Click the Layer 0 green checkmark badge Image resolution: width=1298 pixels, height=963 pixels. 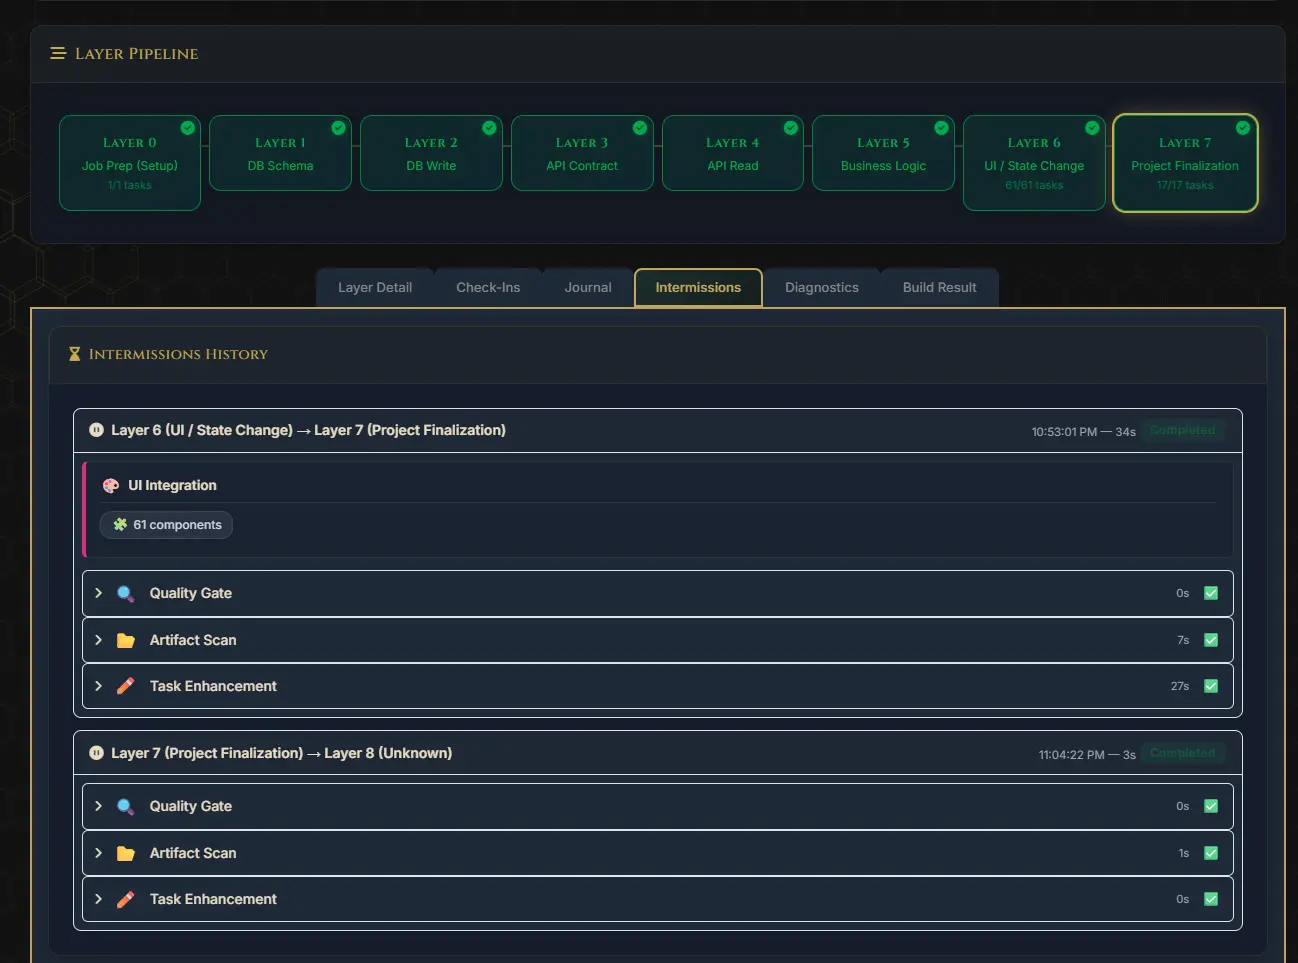187,128
